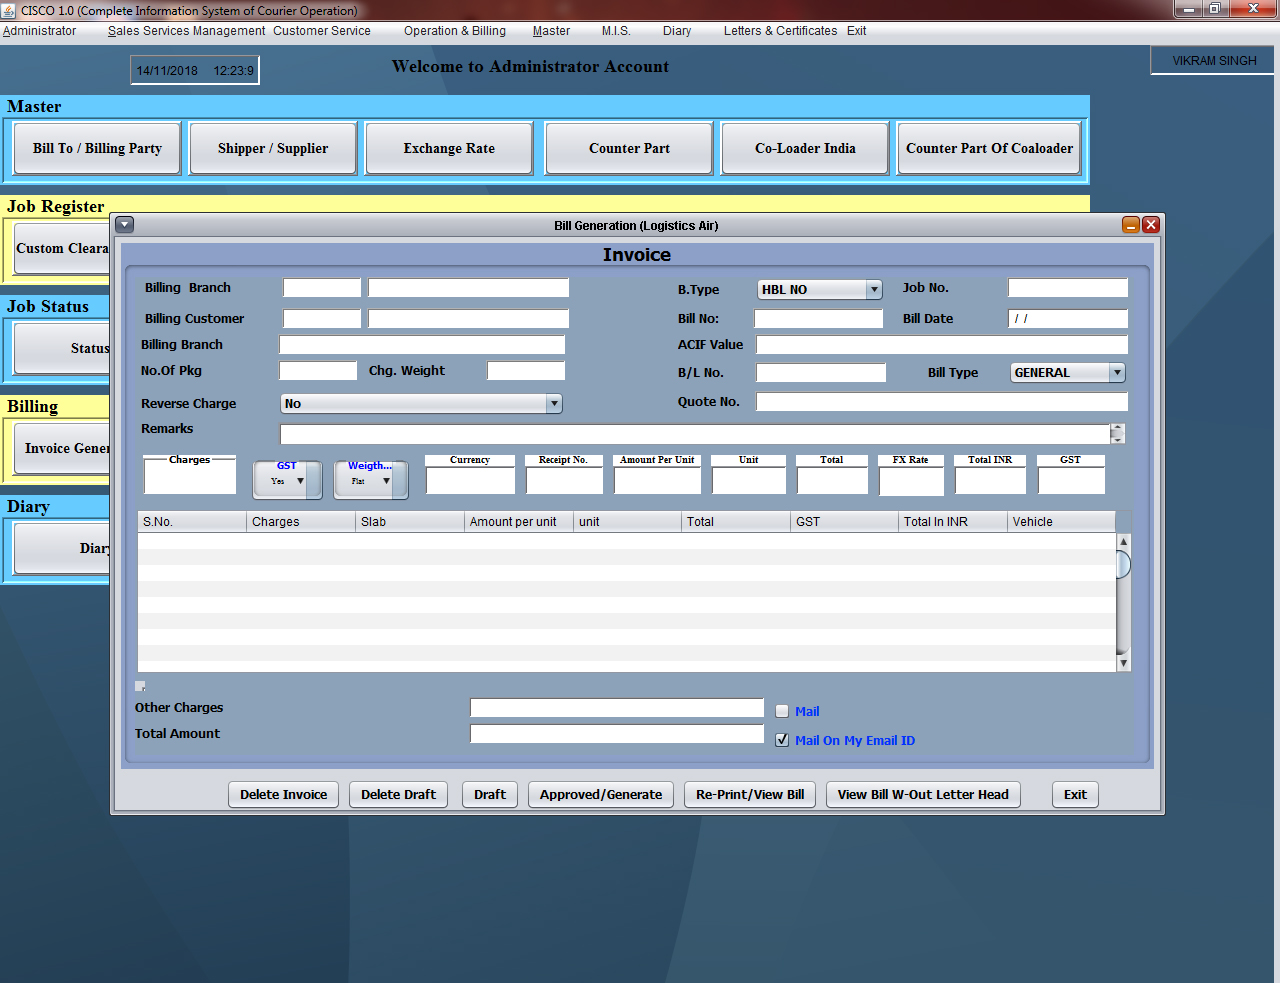Expand the B.Type HBL NO dropdown
Screen dimensions: 1280x983
(x=874, y=289)
